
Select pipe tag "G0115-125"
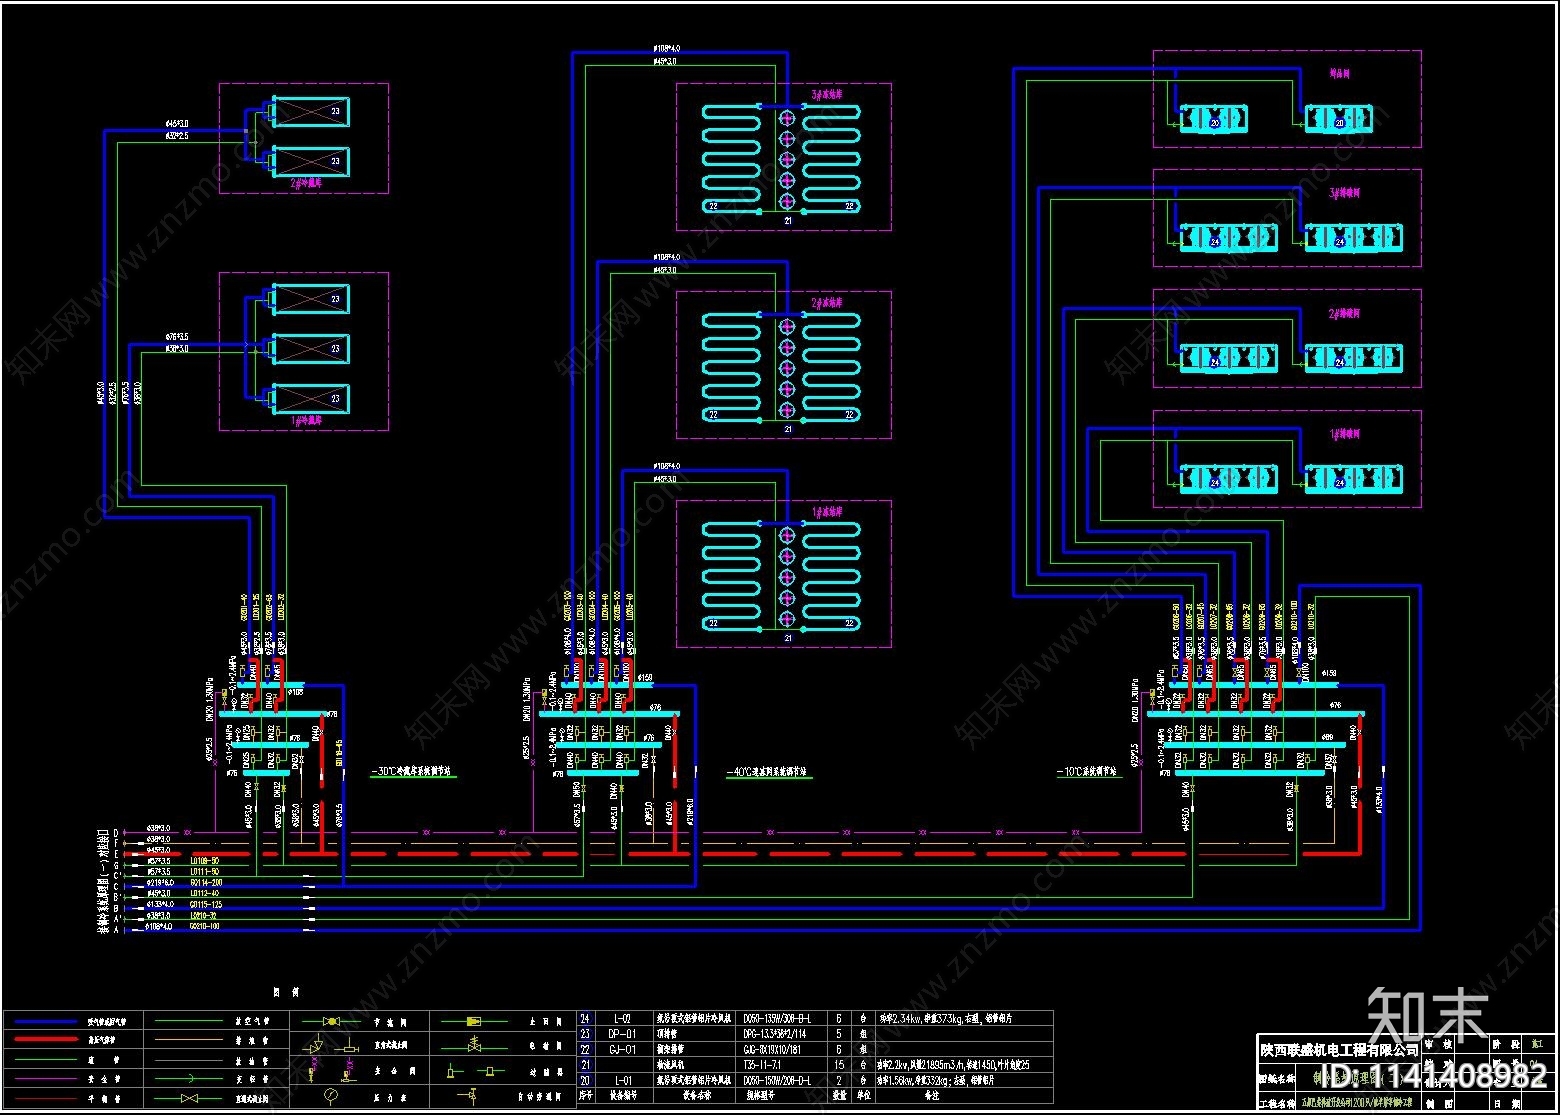204,905
